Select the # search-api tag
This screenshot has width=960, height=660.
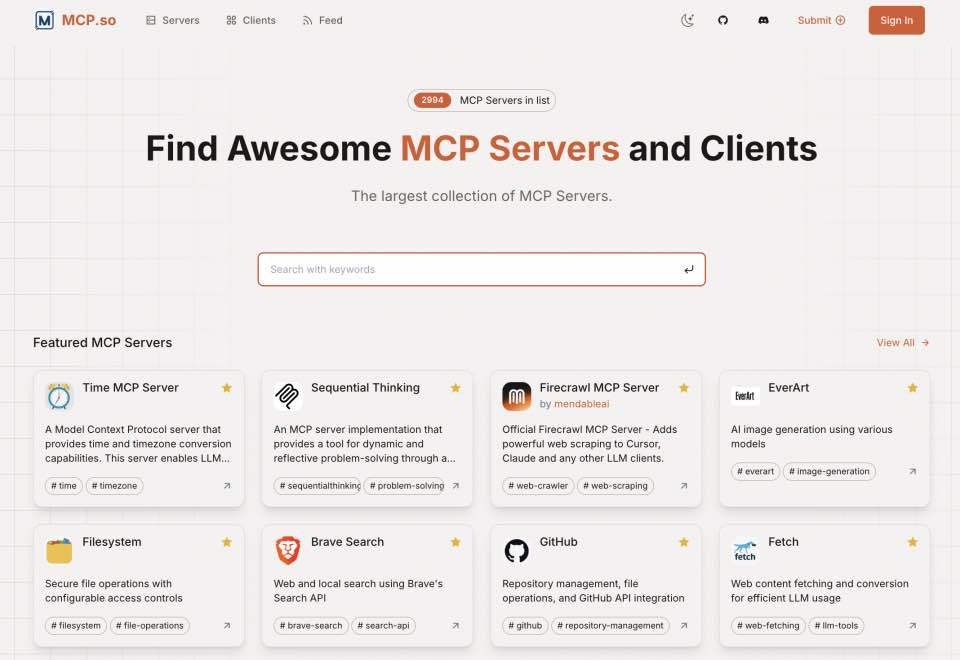point(384,626)
